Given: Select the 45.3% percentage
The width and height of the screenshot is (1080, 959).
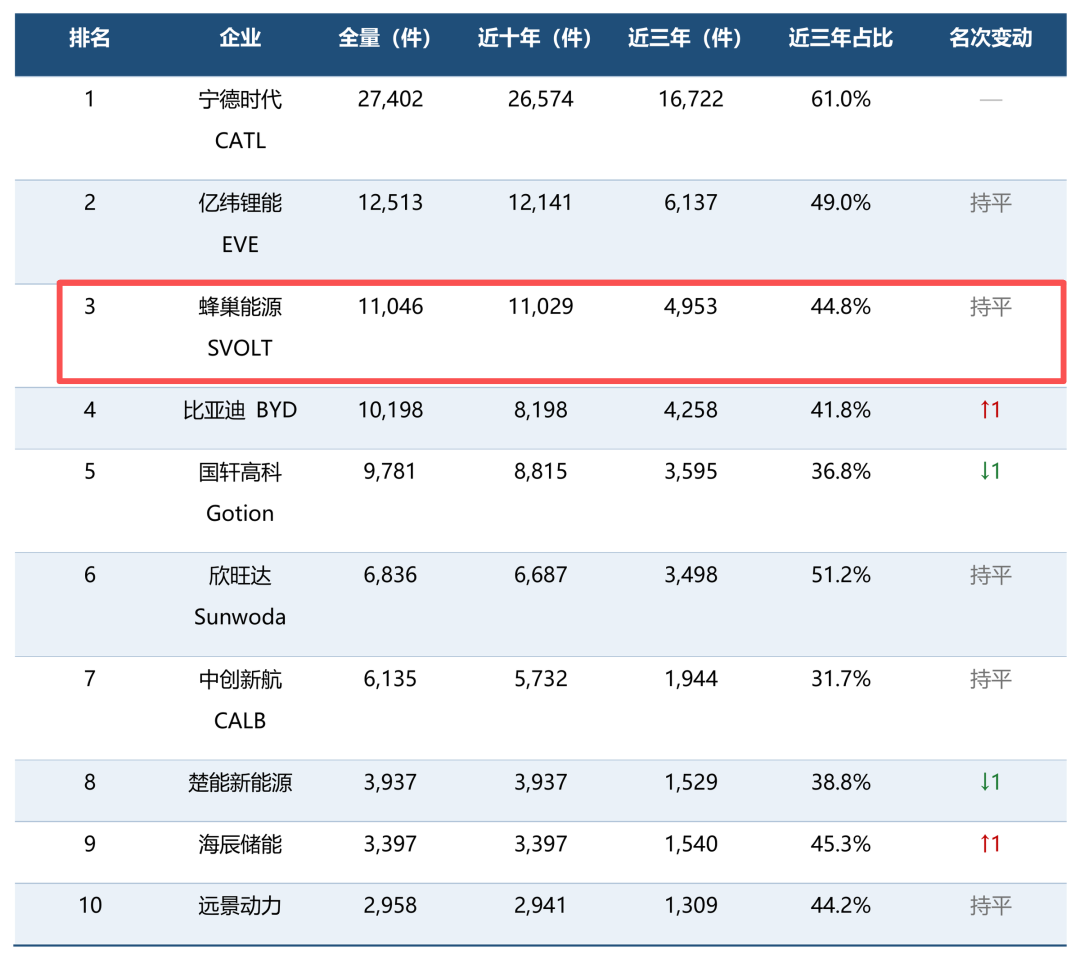Looking at the screenshot, I should click(x=840, y=844).
